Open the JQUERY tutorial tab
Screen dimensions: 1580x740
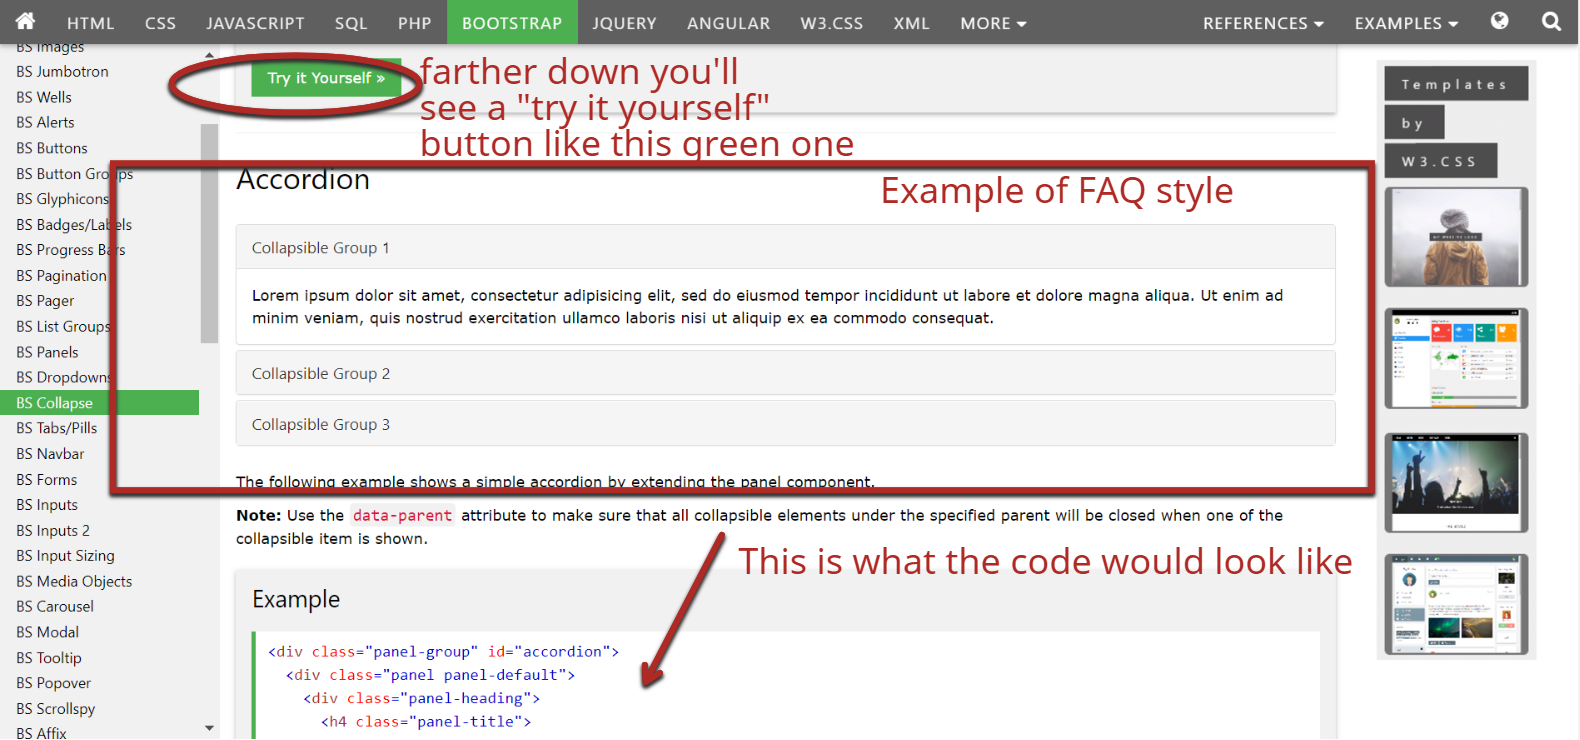pyautogui.click(x=624, y=23)
